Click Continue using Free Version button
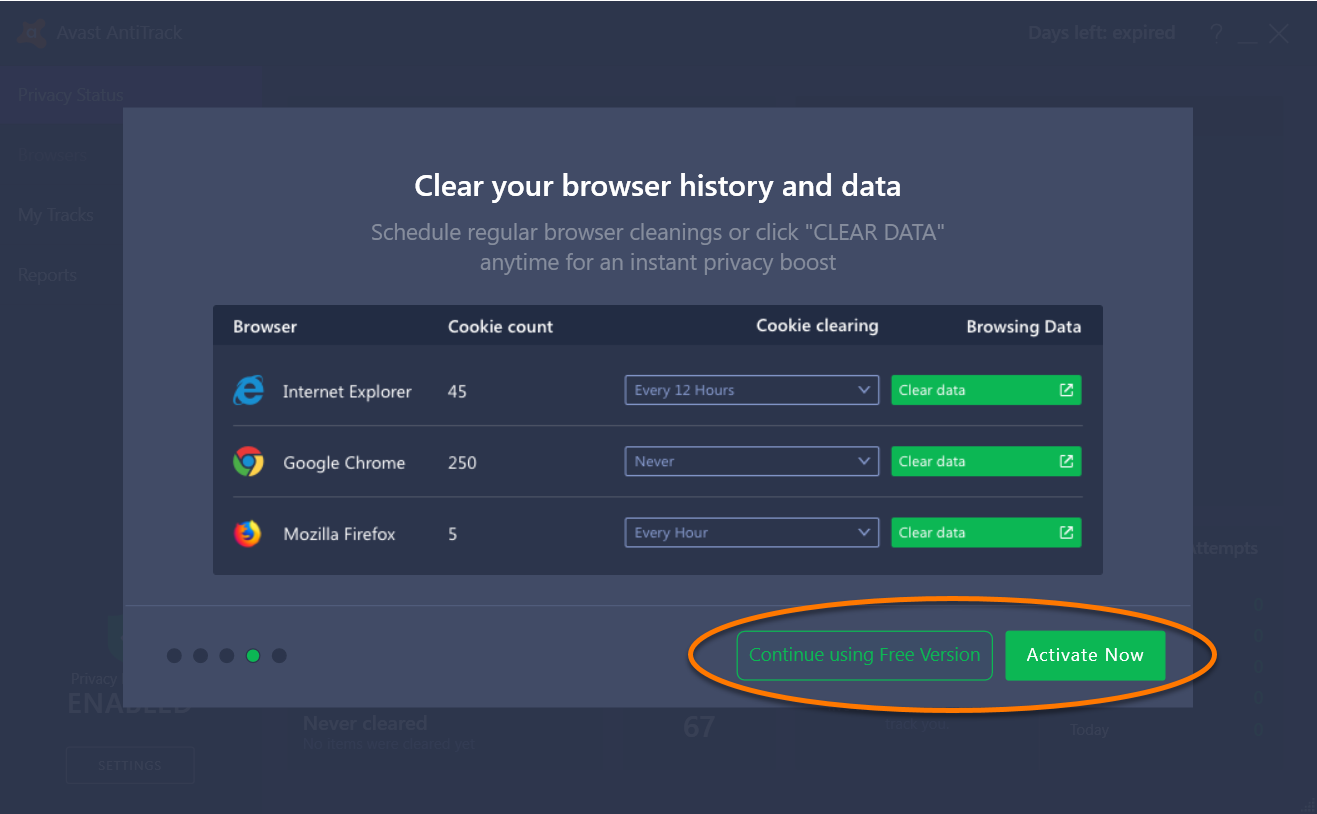 pos(864,655)
